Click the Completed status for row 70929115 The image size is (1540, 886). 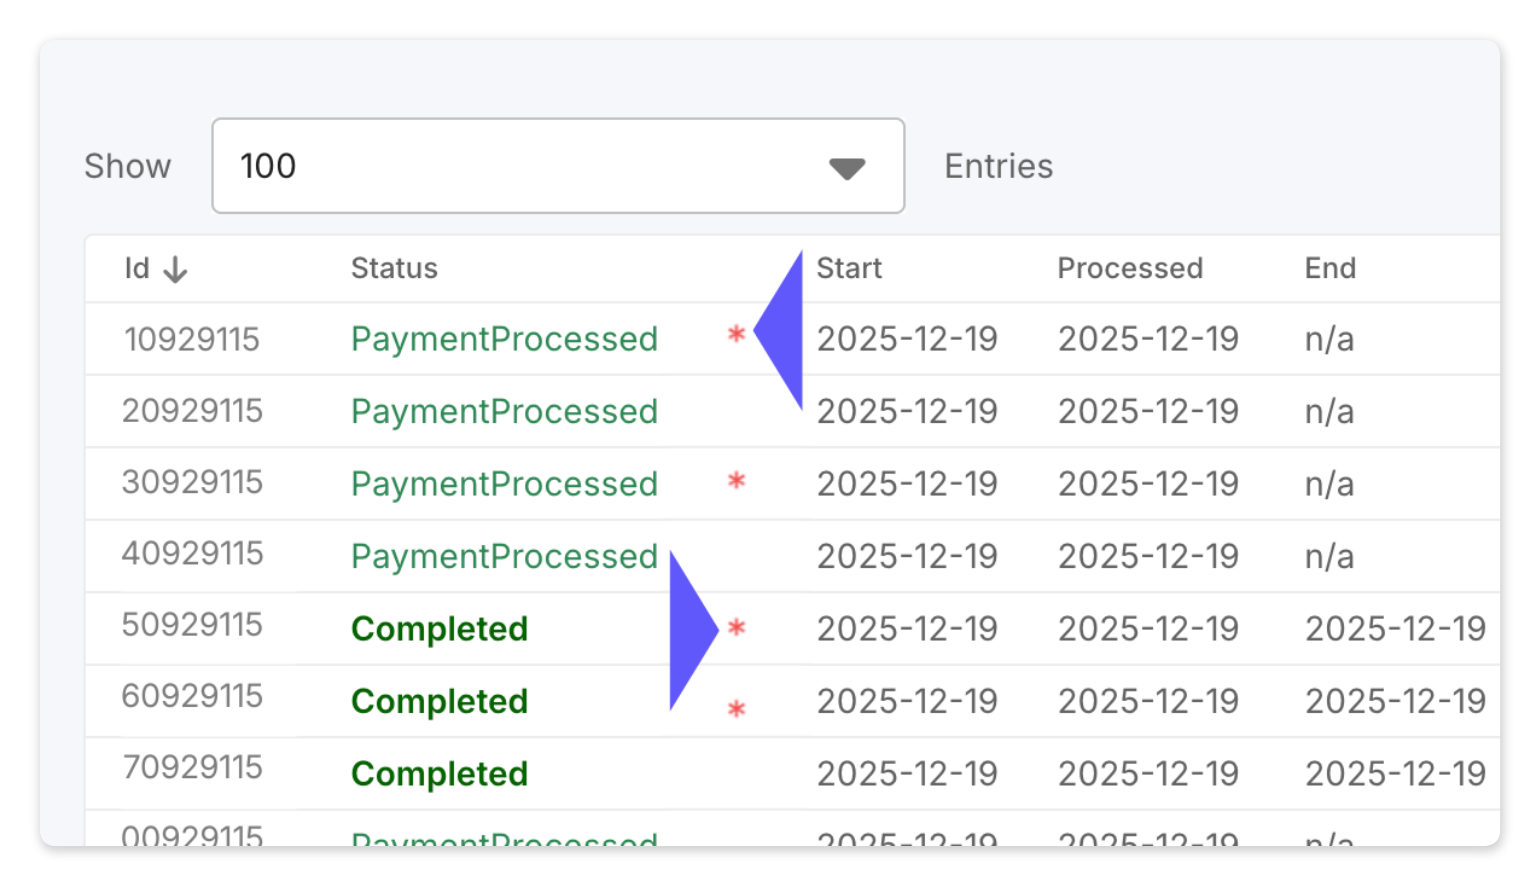pyautogui.click(x=438, y=773)
